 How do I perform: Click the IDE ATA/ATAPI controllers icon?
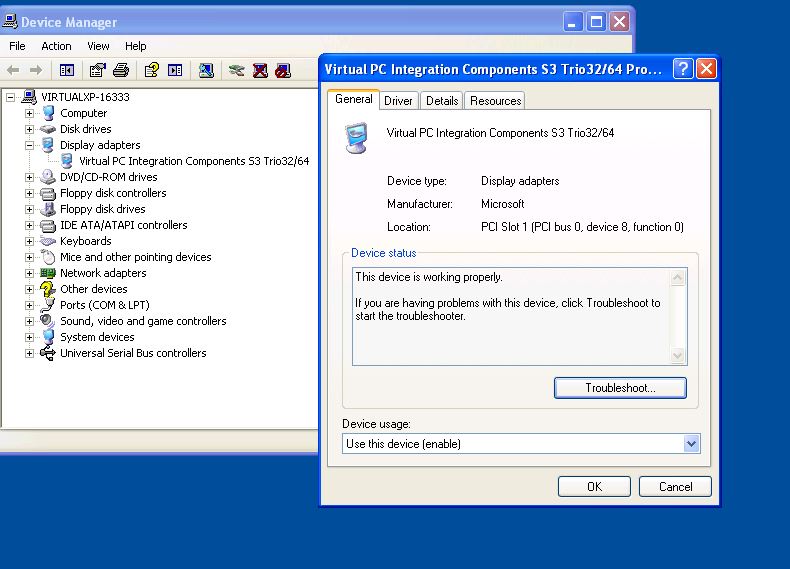[48, 225]
